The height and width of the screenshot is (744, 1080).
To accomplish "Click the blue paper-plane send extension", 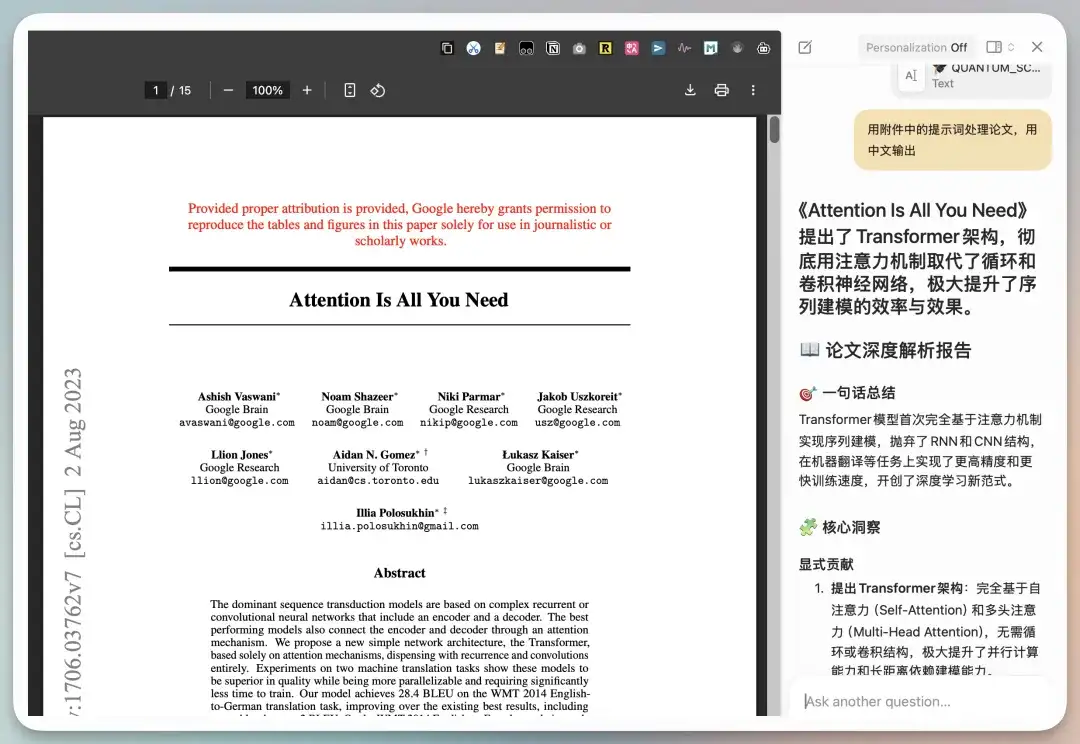I will pos(658,48).
